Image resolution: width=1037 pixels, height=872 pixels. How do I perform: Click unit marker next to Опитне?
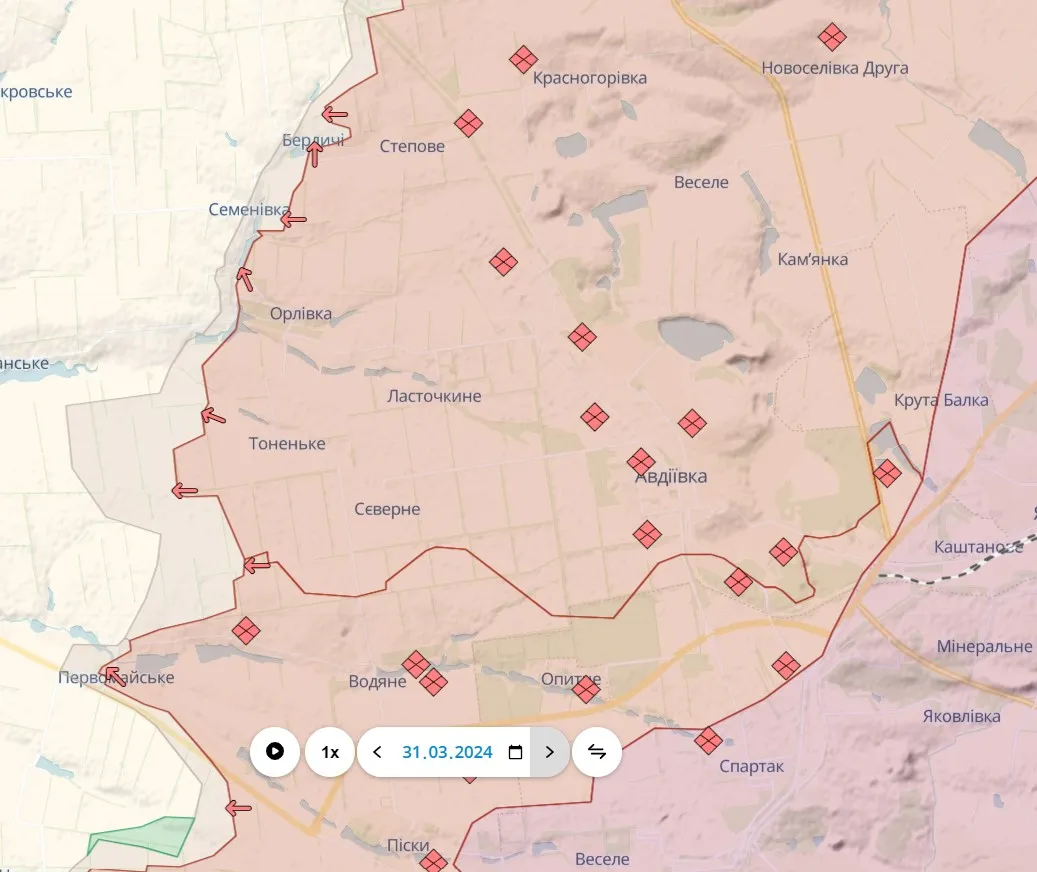586,689
